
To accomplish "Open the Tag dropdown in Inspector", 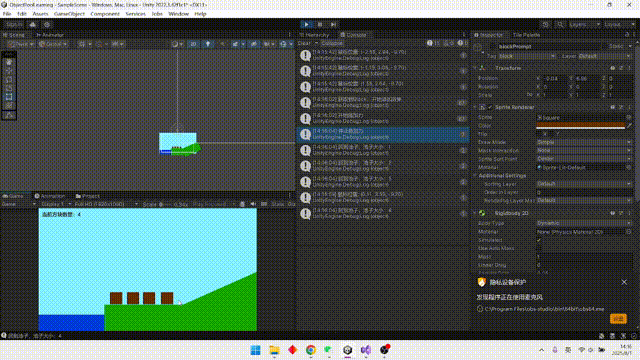I will 527,56.
